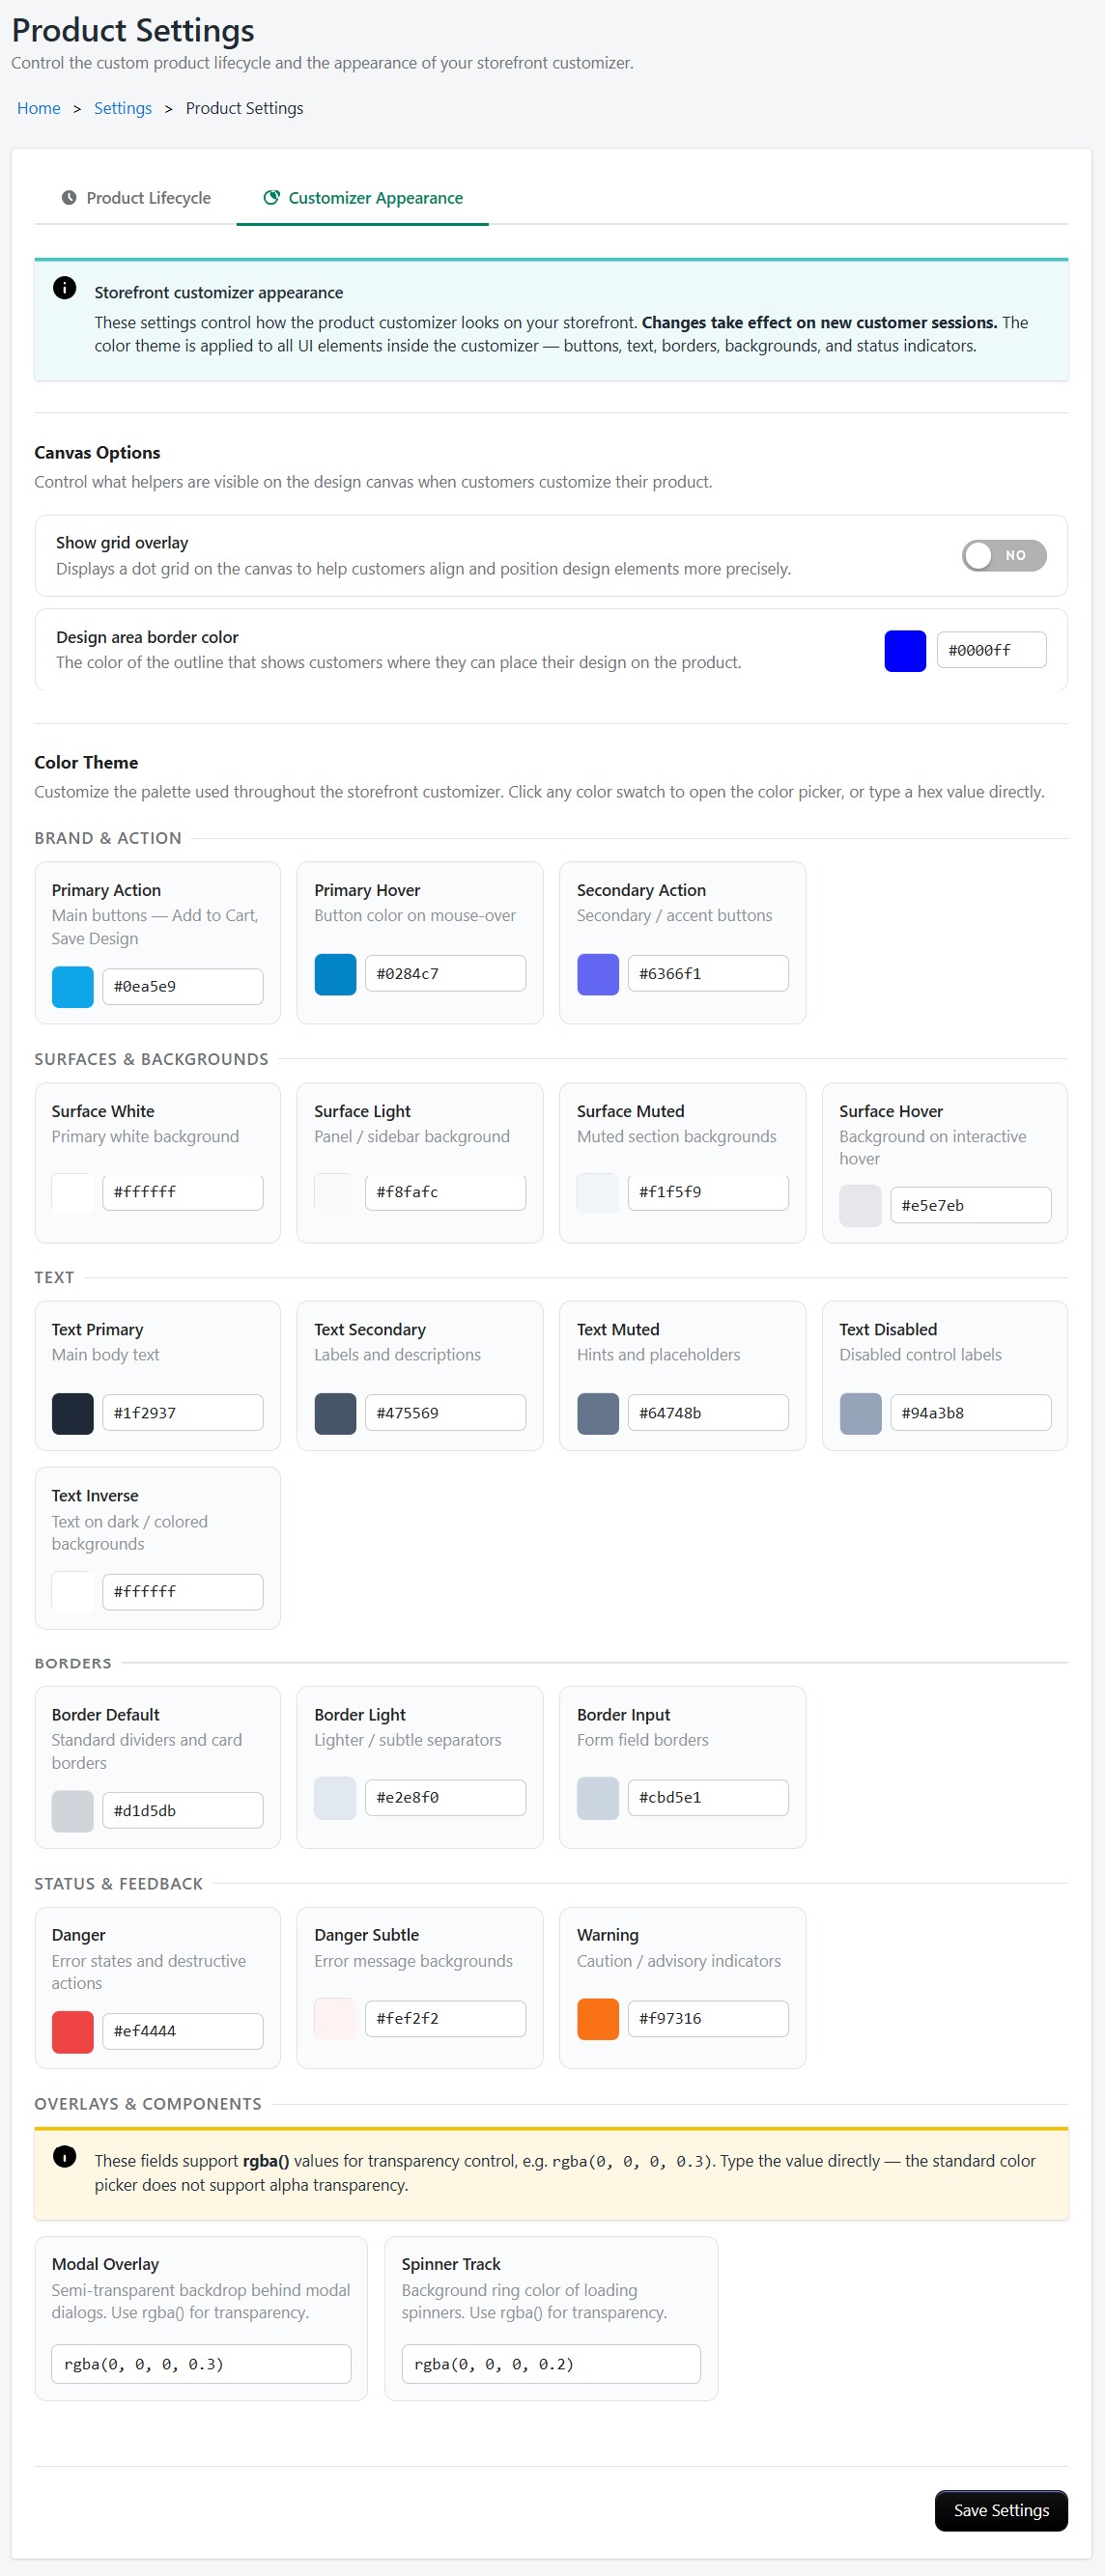Edit Surface Hover hex value #e5e7eb
The image size is (1105, 2576).
coord(971,1206)
